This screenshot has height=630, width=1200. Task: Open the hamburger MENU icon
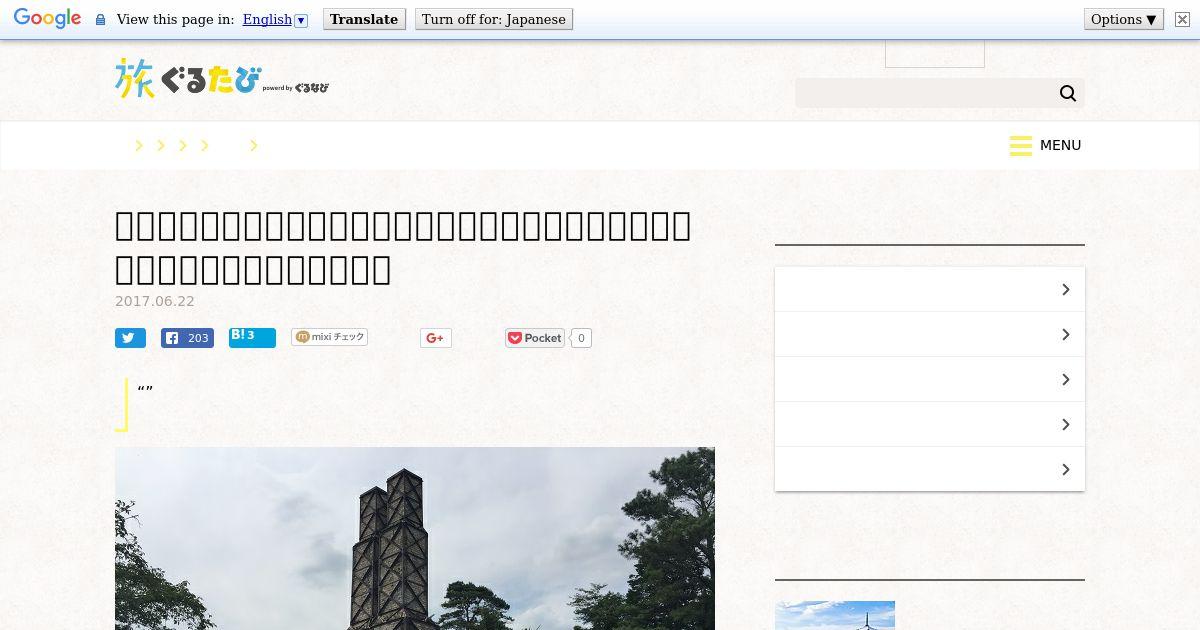tap(1021, 146)
